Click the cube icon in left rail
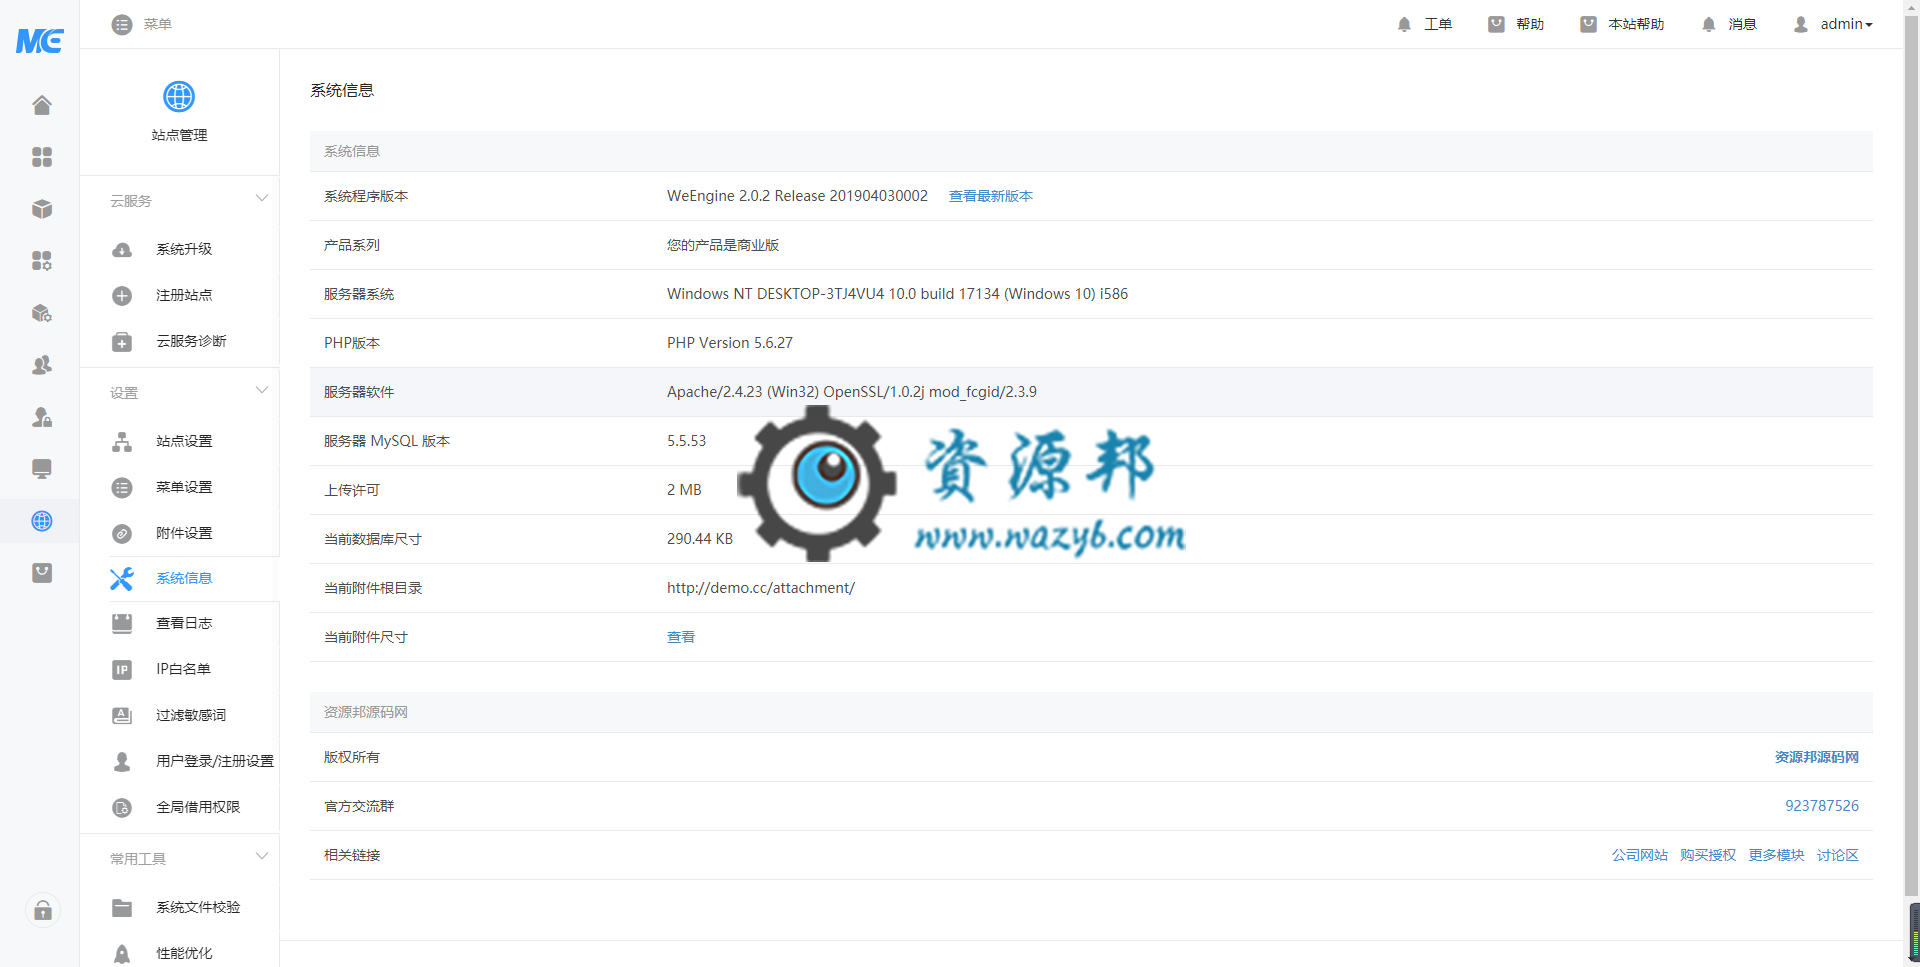This screenshot has width=1920, height=967. click(42, 209)
